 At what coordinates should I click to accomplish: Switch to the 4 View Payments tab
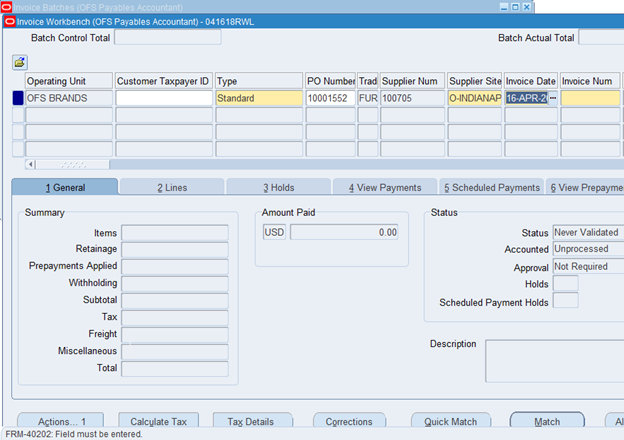click(x=385, y=187)
